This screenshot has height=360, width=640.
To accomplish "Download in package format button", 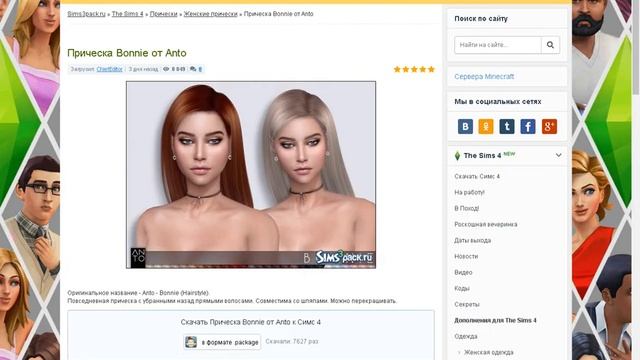I will tap(222, 342).
